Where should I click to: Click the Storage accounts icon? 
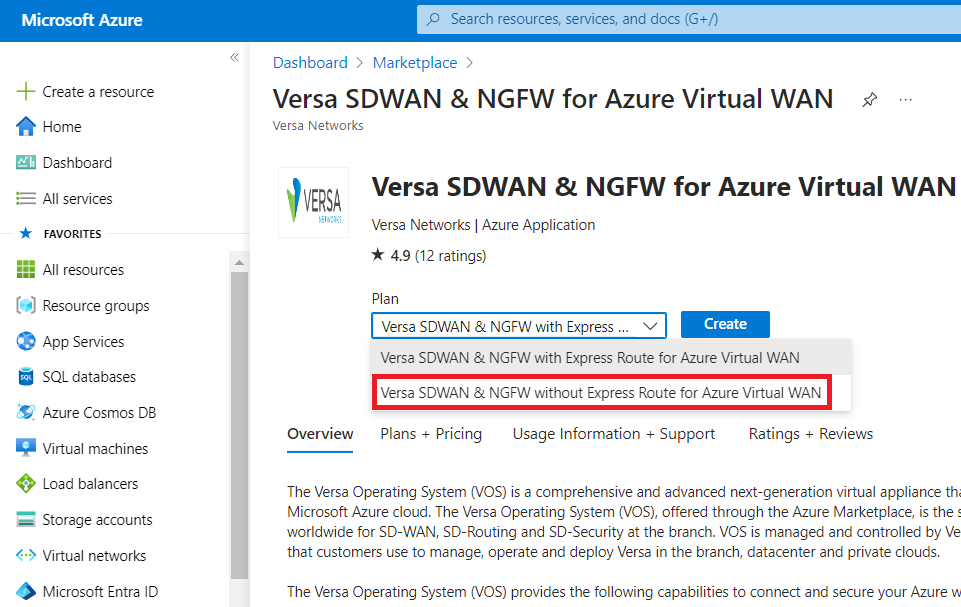(26, 519)
